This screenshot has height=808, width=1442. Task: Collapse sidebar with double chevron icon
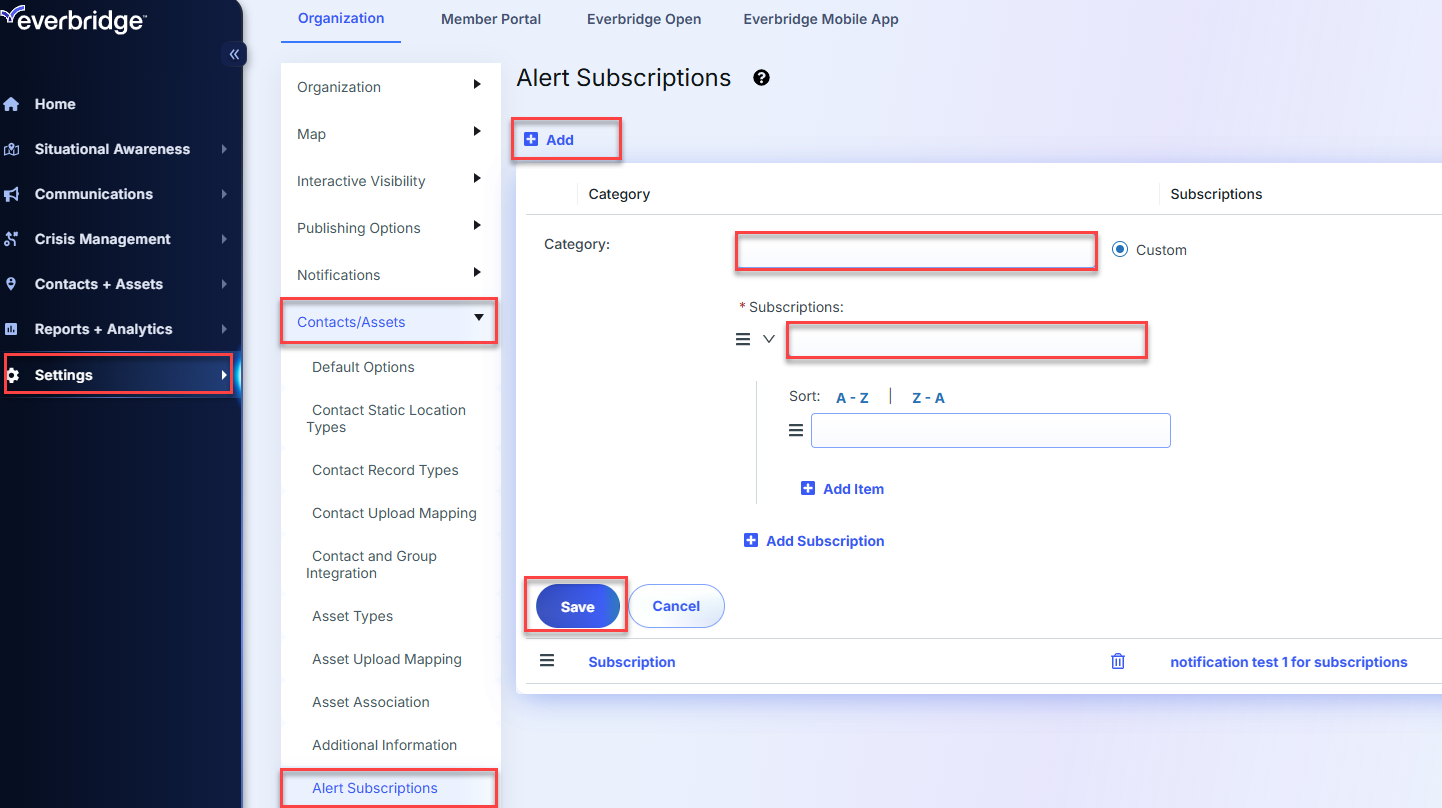pyautogui.click(x=234, y=54)
